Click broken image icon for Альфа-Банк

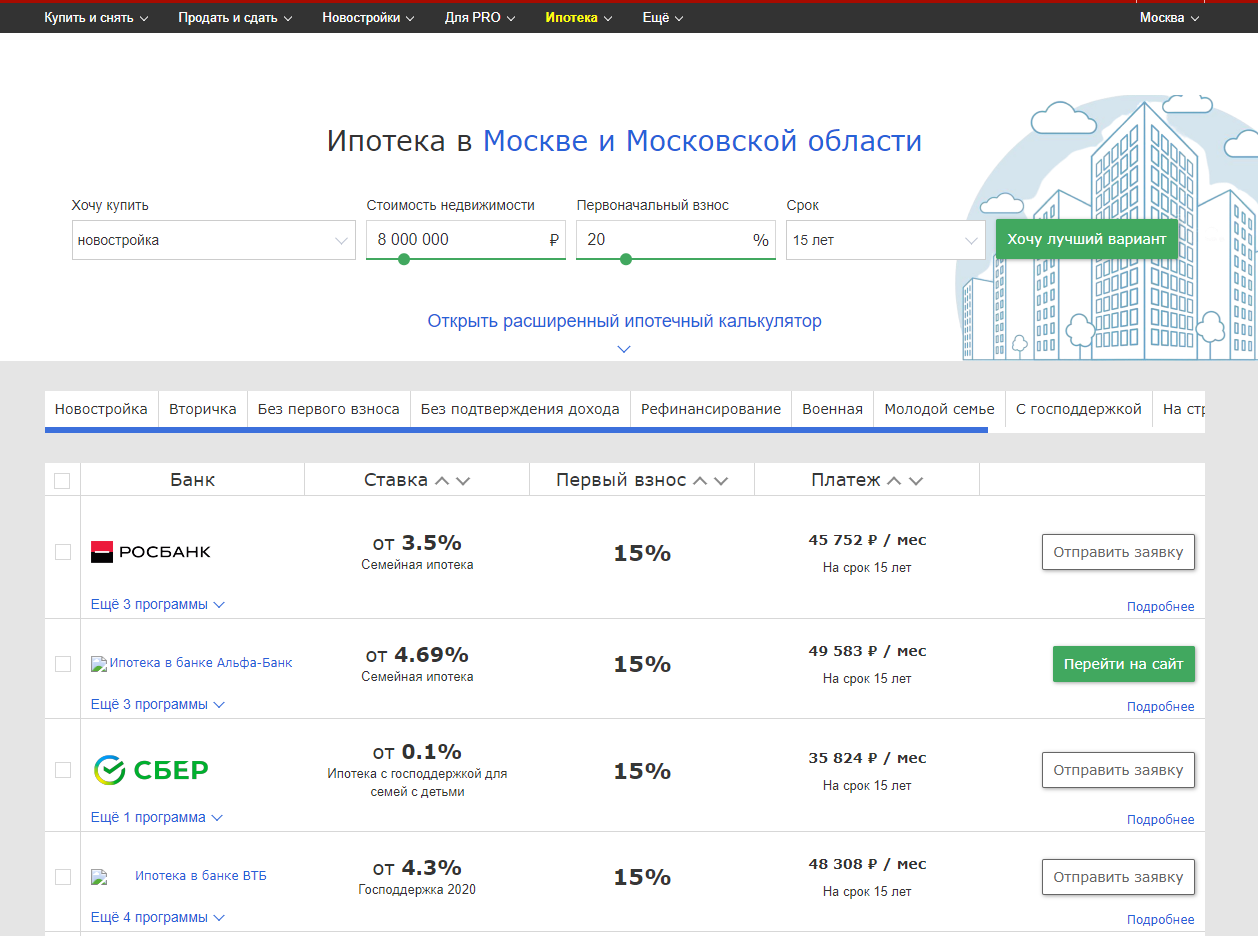[x=98, y=664]
